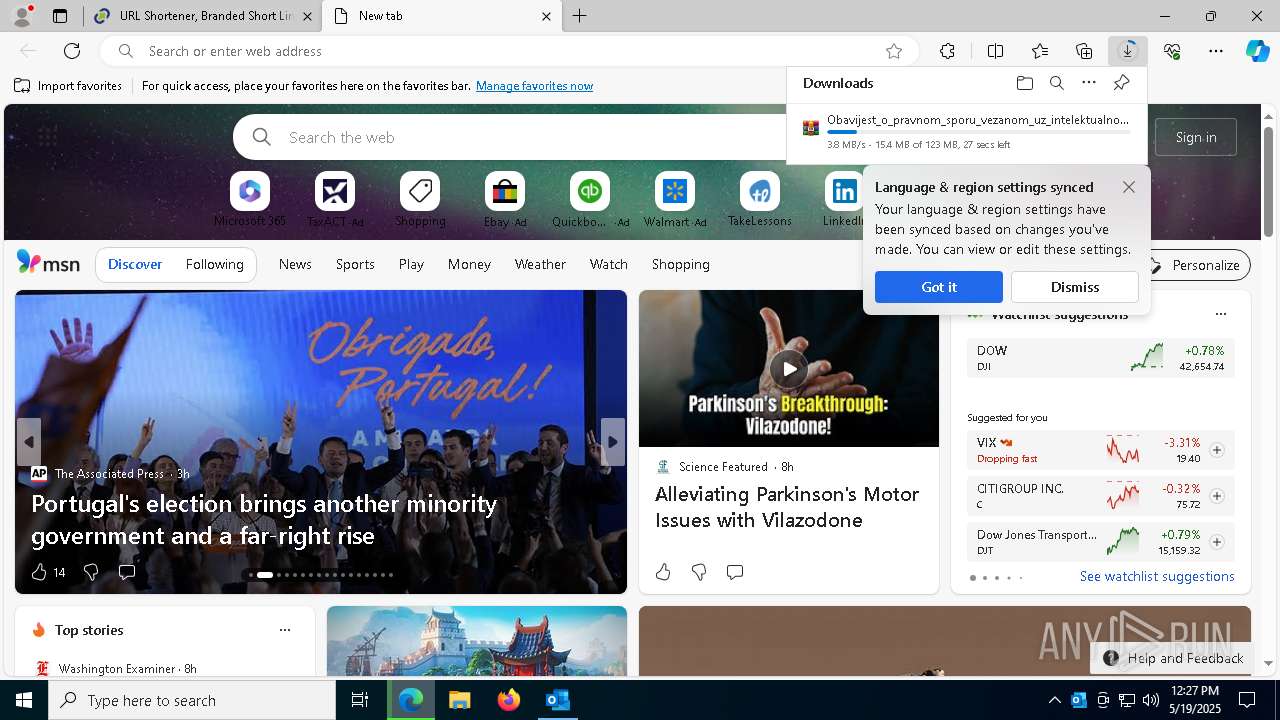Open Manage favorites now link

click(535, 86)
